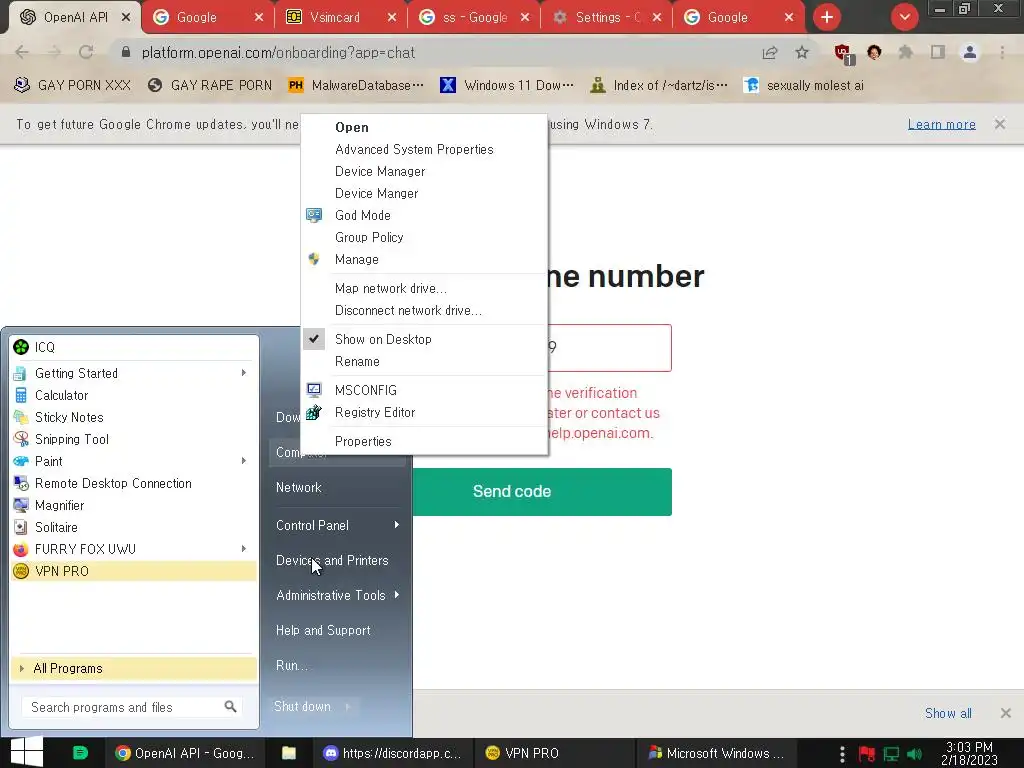Viewport: 1024px width, 768px height.
Task: Open Help and Support
Action: (323, 630)
